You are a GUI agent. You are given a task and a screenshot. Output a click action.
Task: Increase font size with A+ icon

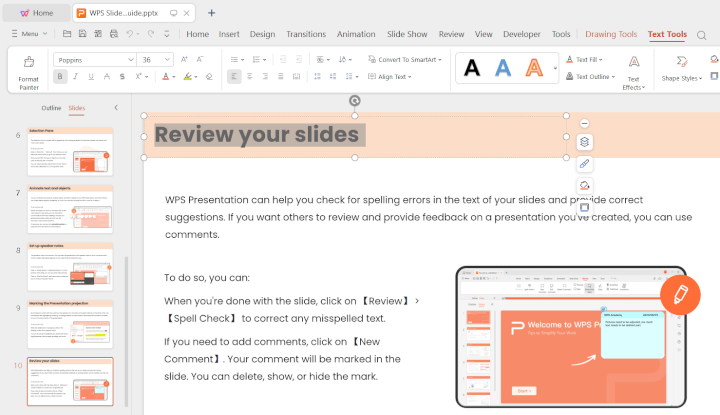point(184,59)
